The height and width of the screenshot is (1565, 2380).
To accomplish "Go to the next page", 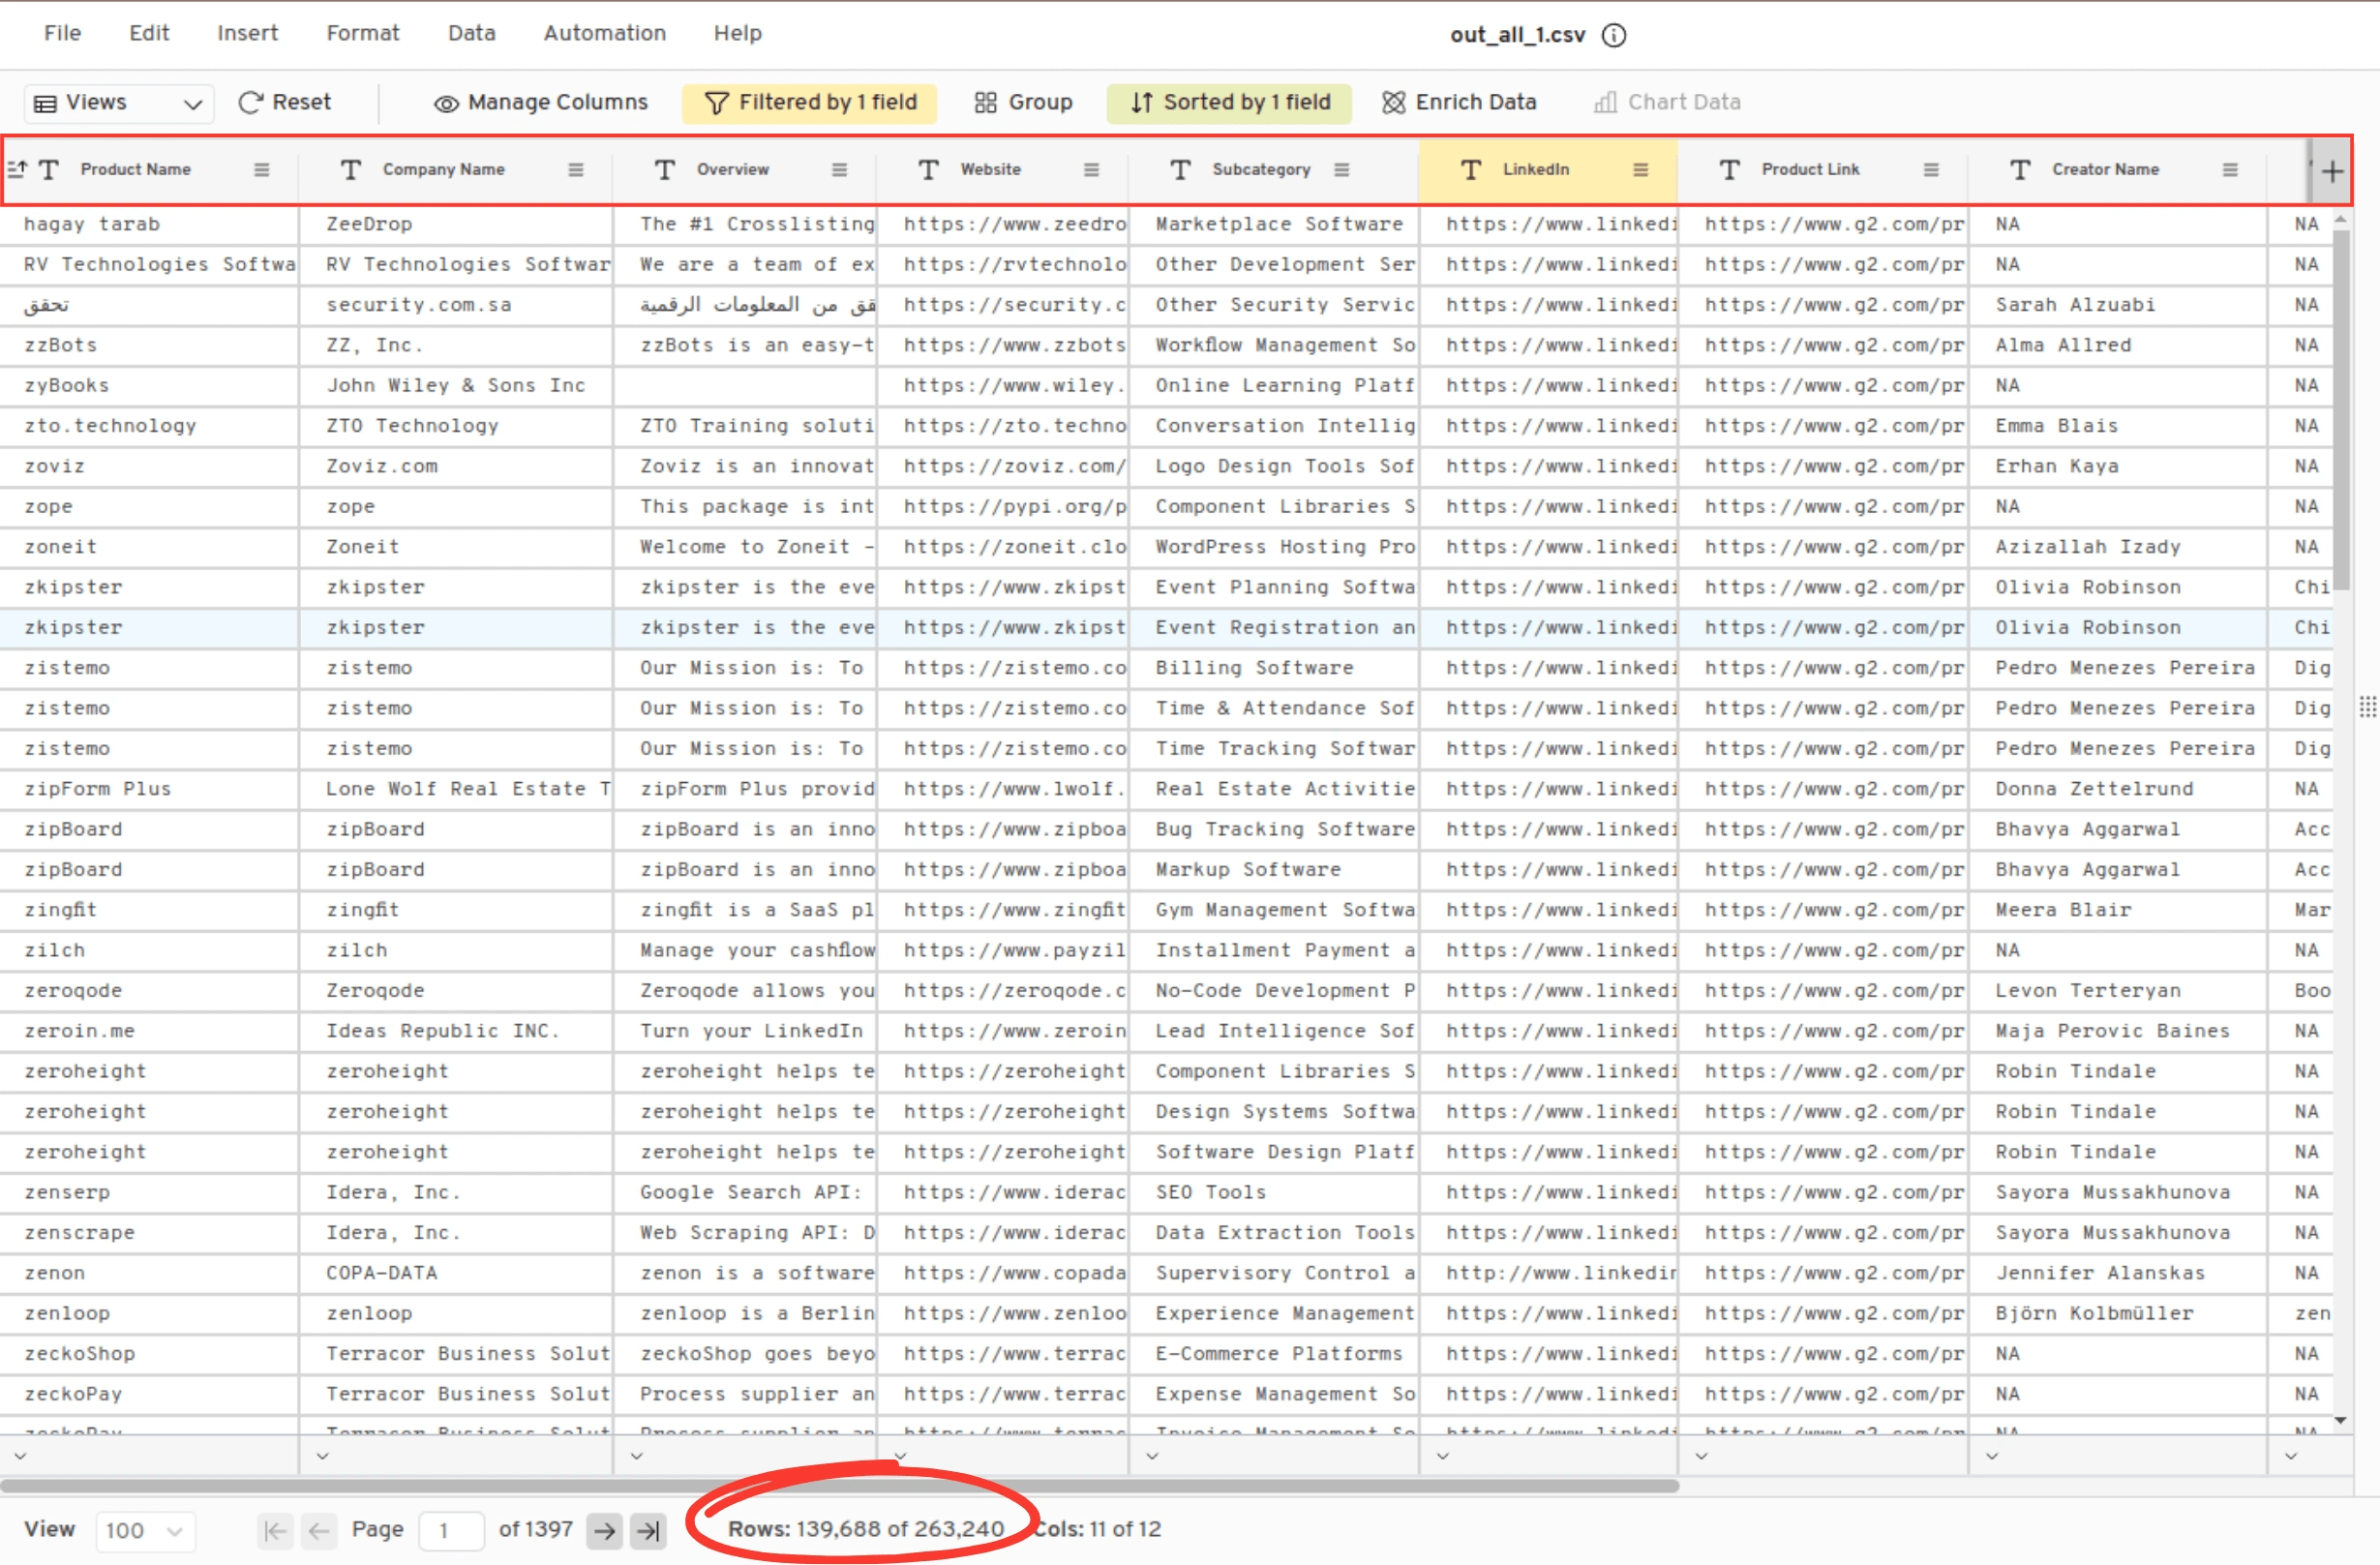I will 604,1530.
